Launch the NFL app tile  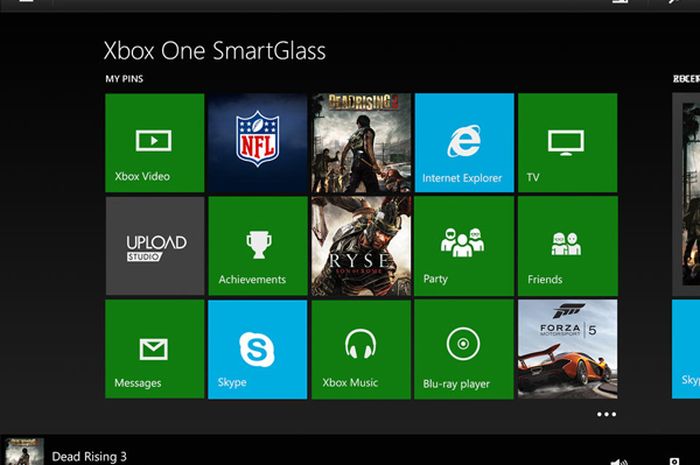258,143
